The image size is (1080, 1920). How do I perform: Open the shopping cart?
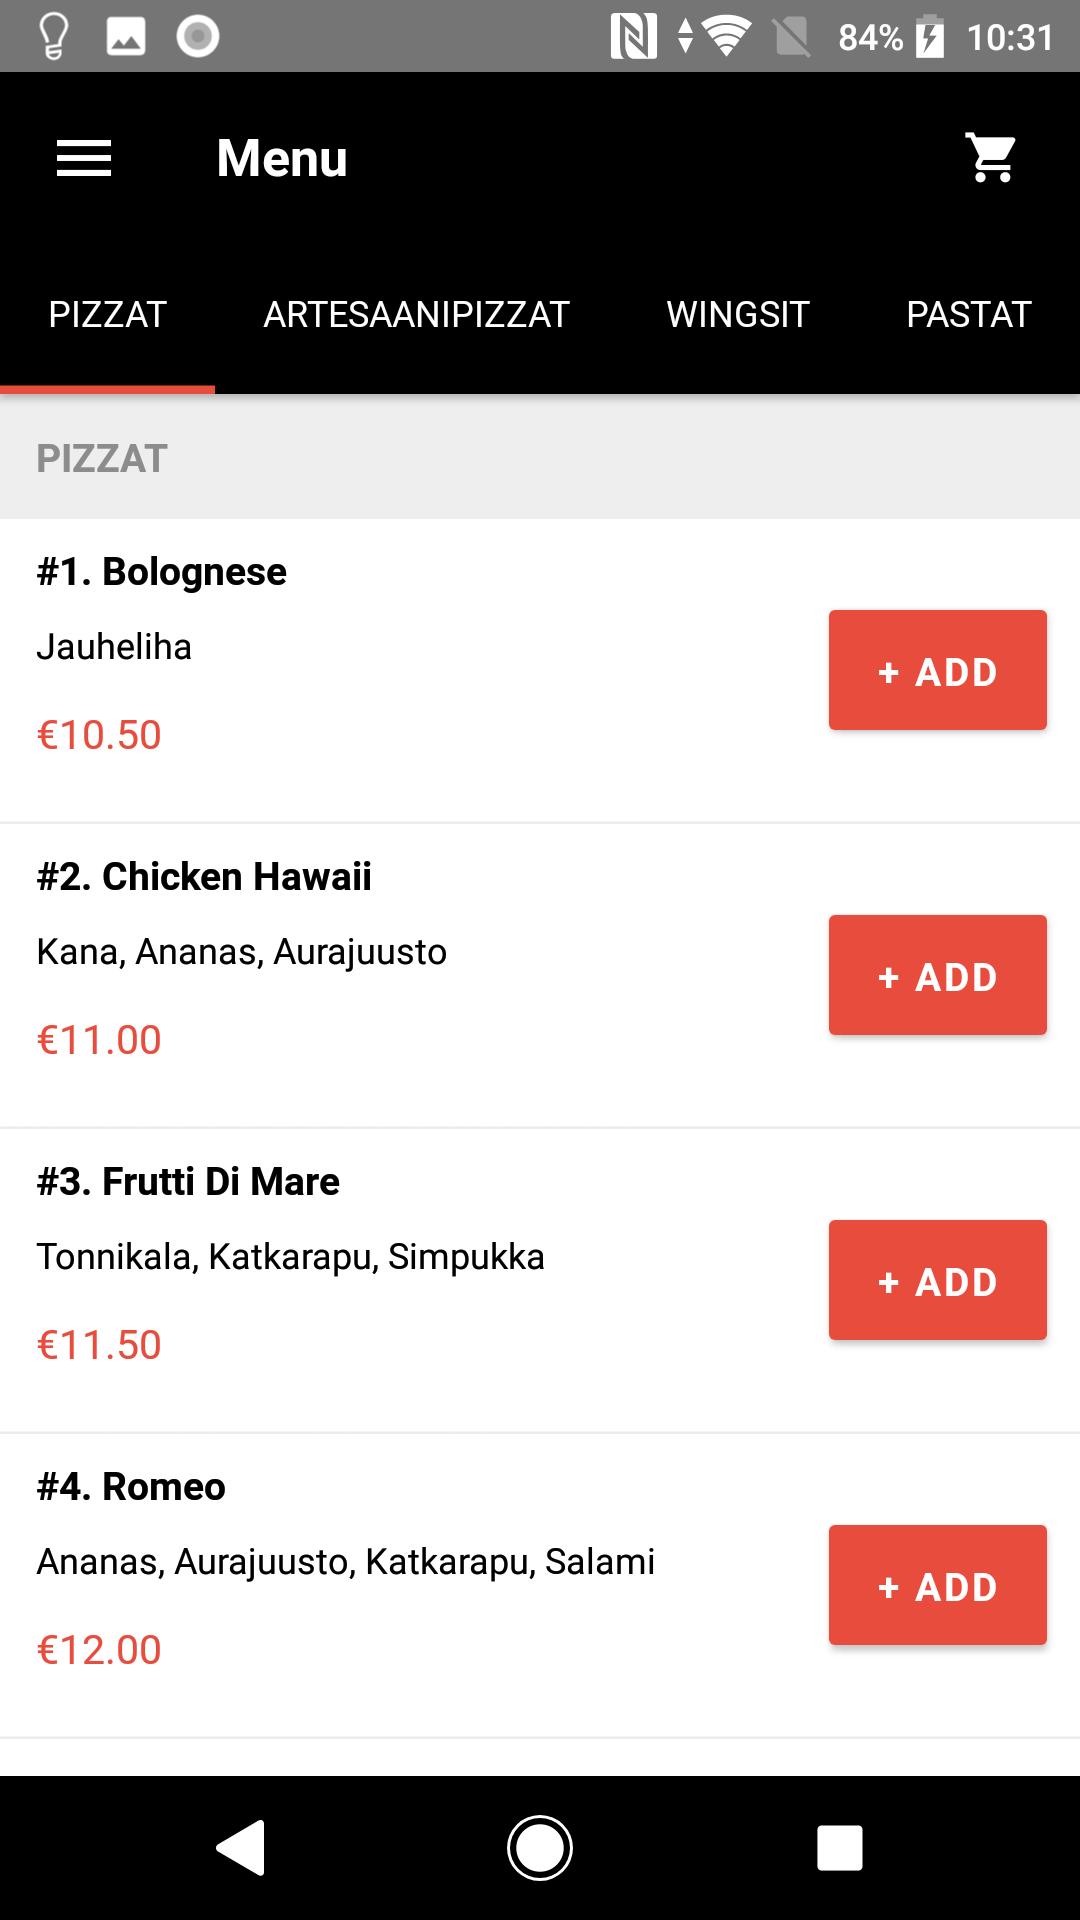(991, 158)
